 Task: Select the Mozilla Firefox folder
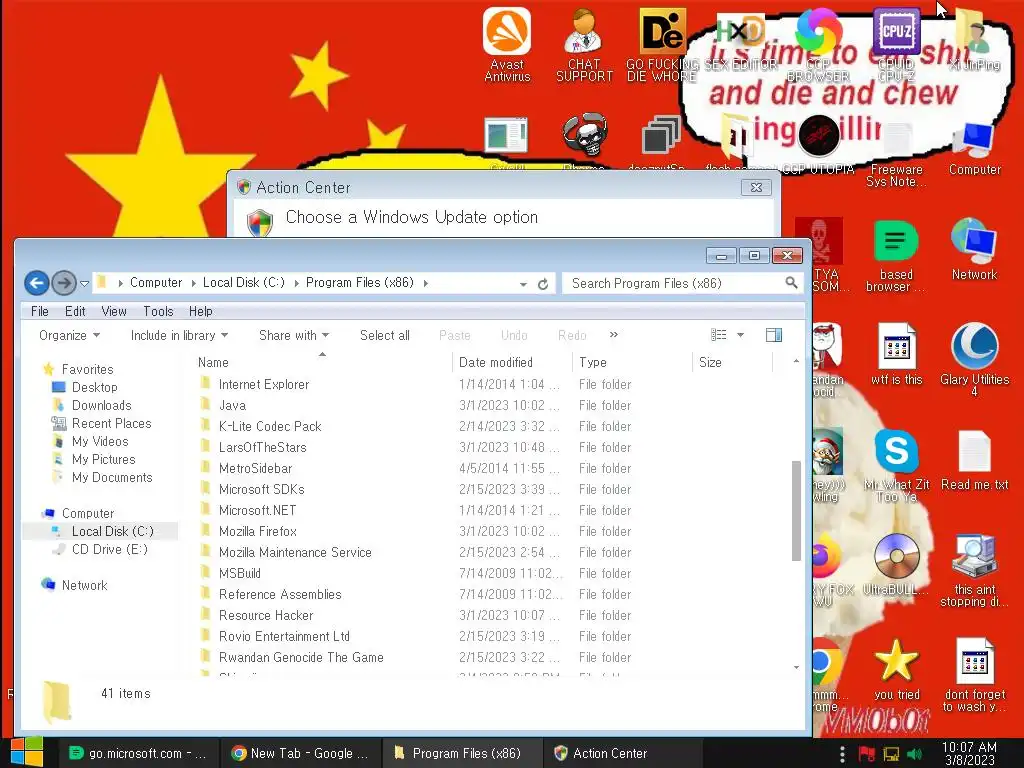(x=257, y=532)
